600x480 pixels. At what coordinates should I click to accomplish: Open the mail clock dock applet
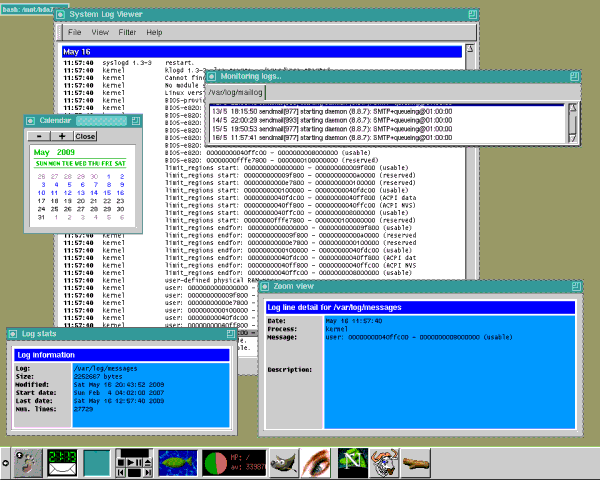pyautogui.click(x=64, y=460)
